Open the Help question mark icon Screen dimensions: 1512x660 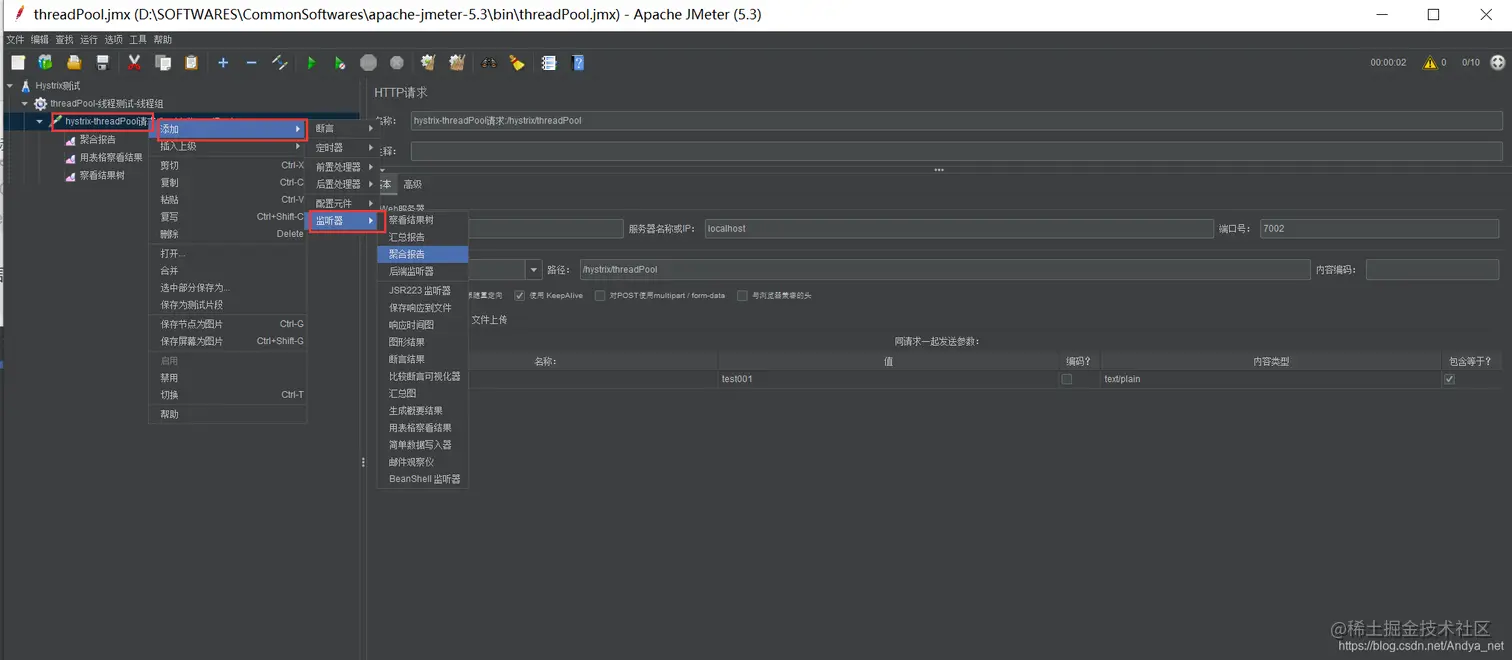[x=578, y=63]
